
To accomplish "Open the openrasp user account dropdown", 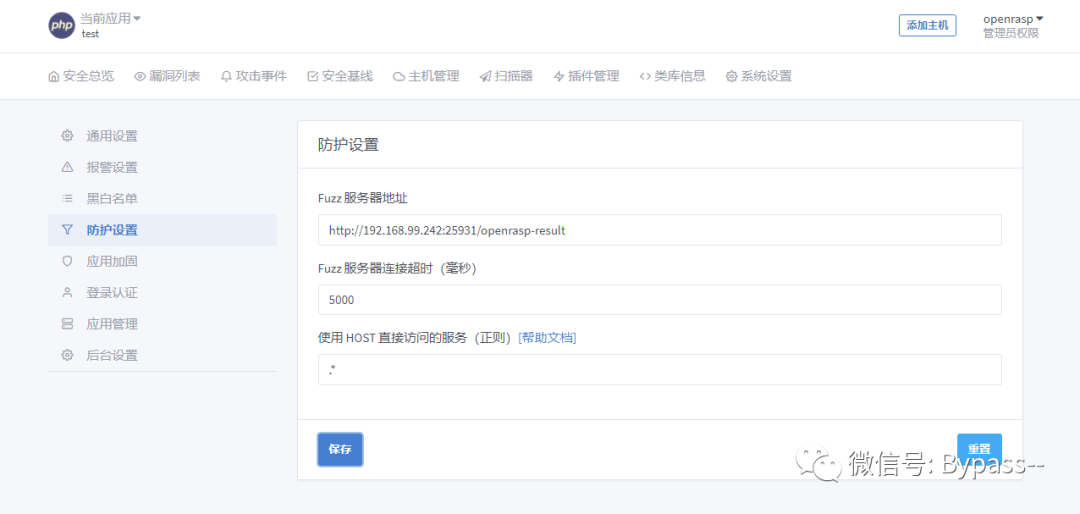I will pos(1013,19).
